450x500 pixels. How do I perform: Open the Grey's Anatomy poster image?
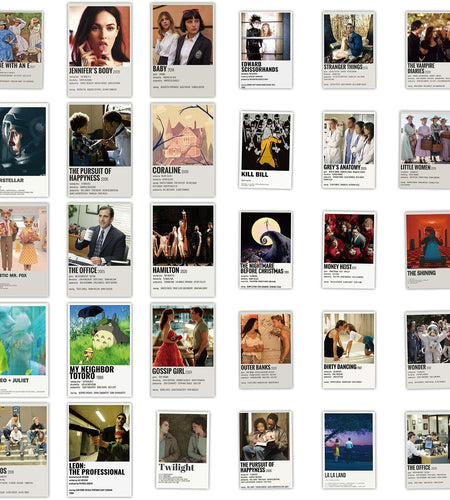click(349, 139)
